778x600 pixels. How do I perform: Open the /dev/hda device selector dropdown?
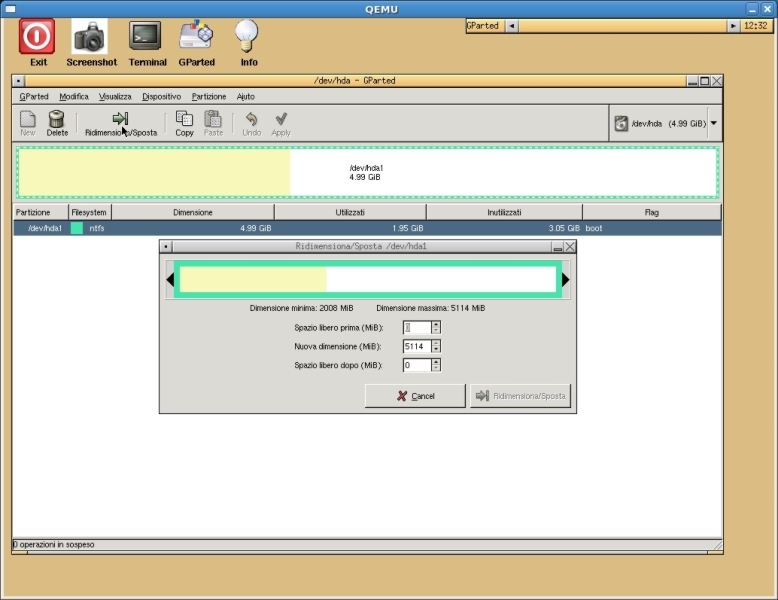tap(714, 123)
